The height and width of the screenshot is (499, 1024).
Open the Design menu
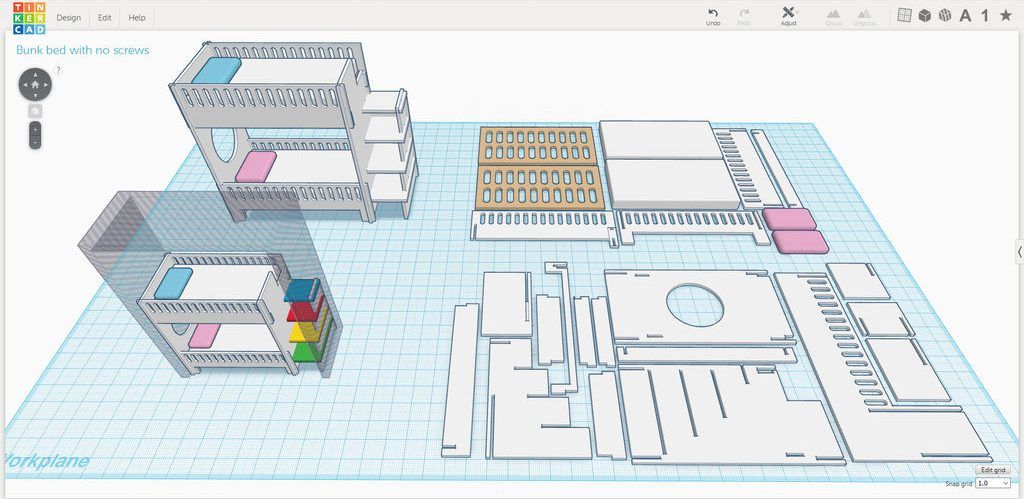tap(69, 18)
